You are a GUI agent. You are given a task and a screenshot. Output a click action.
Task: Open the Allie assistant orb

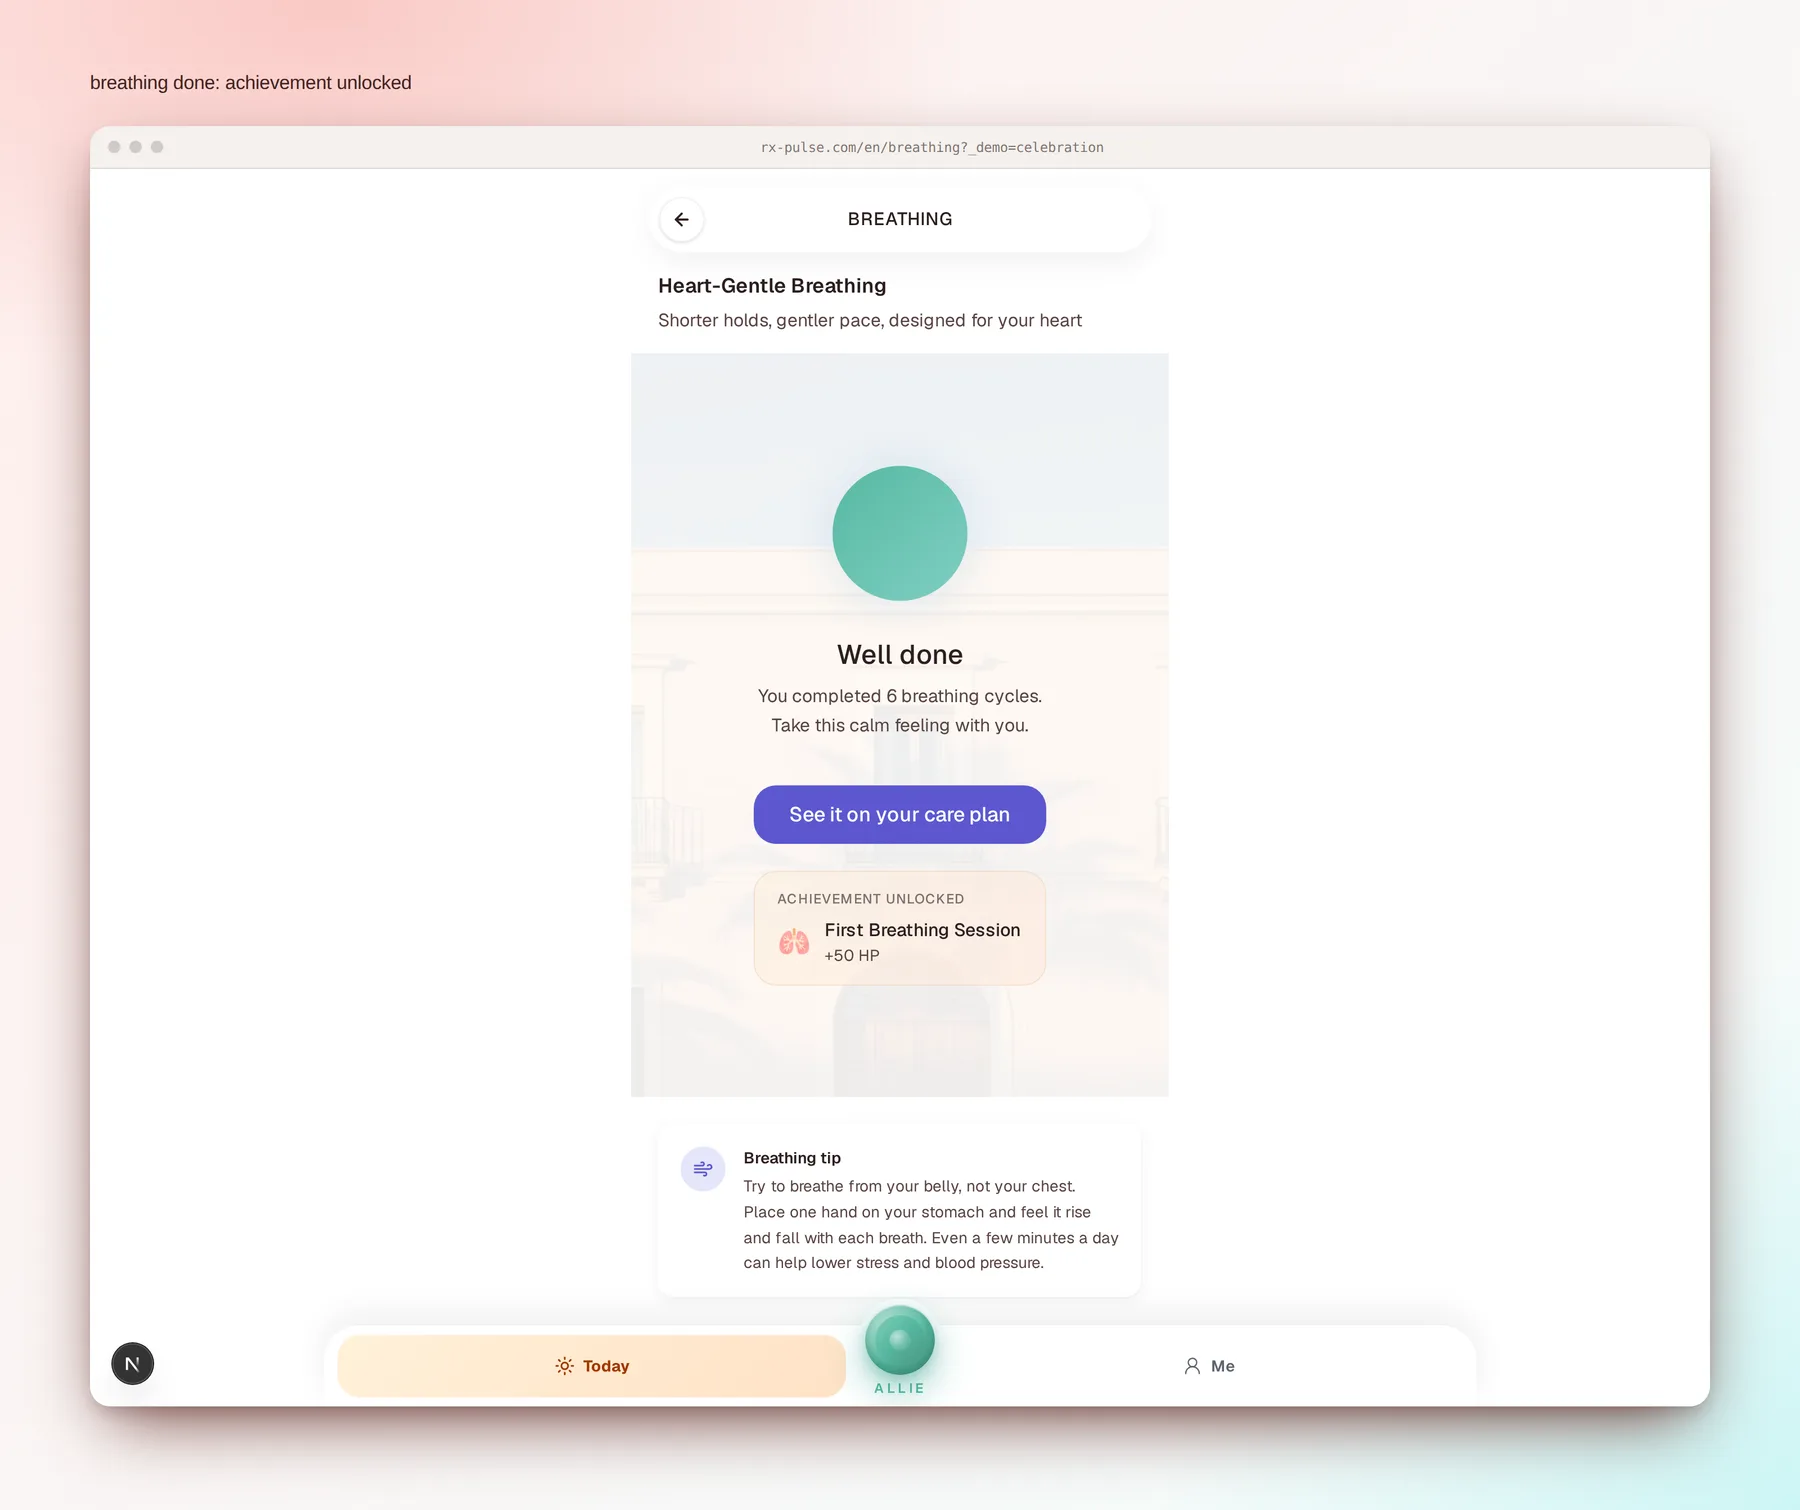point(900,1340)
